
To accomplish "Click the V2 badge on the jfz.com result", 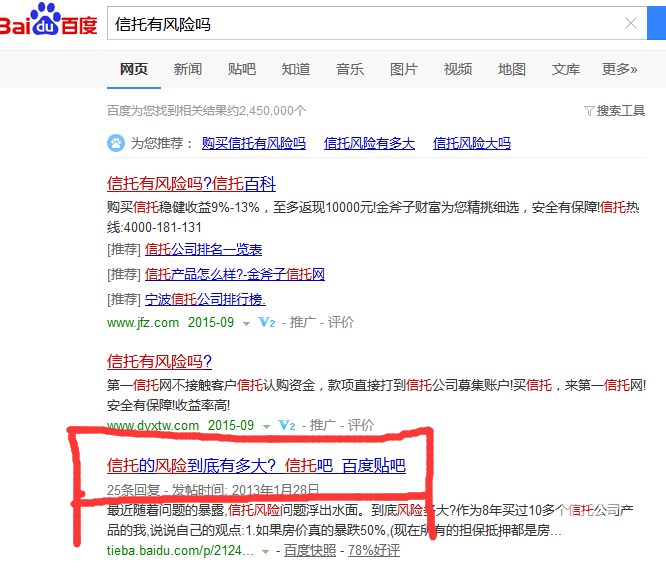I will (x=267, y=323).
